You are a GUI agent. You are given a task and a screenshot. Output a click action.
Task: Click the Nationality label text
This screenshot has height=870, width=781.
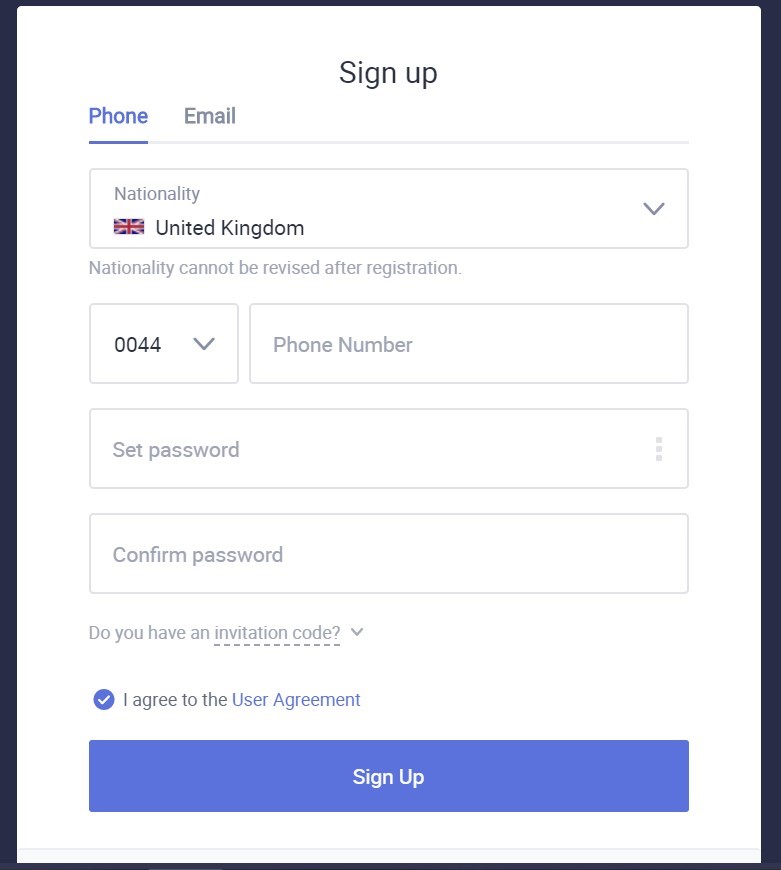coord(157,194)
